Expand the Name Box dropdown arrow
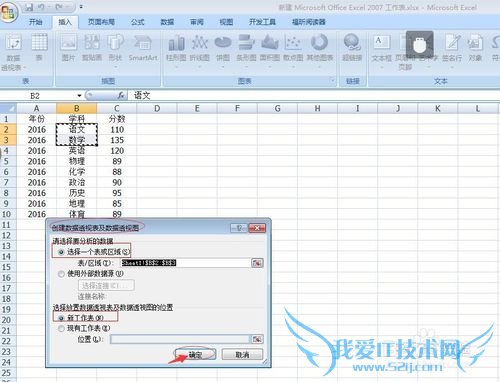This screenshot has height=382, width=500. tap(79, 96)
